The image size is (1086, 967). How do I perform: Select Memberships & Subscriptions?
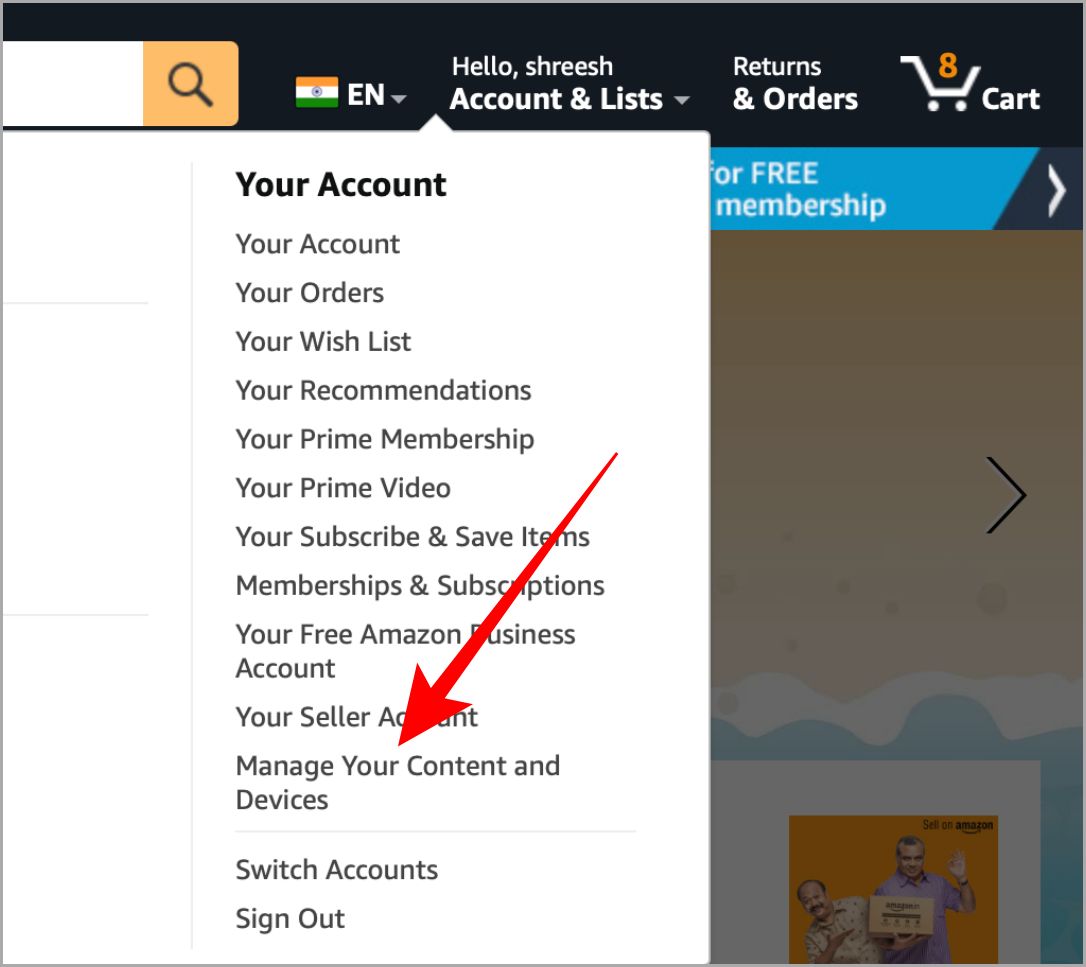click(419, 585)
